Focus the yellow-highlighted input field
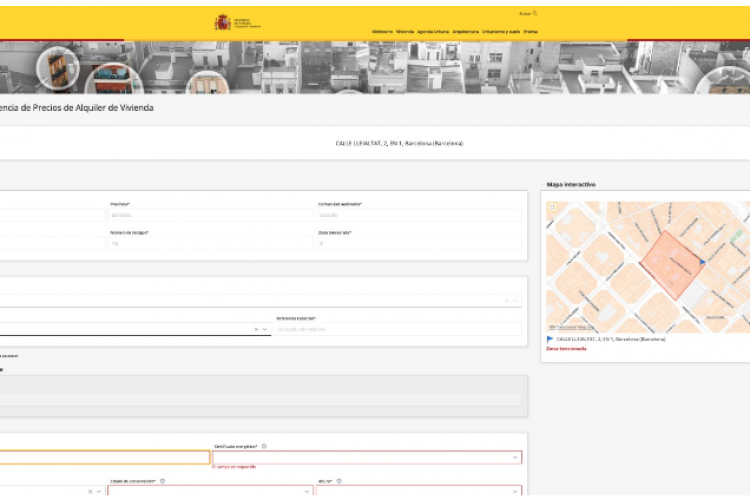This screenshot has height=500, width=750. pos(105,457)
